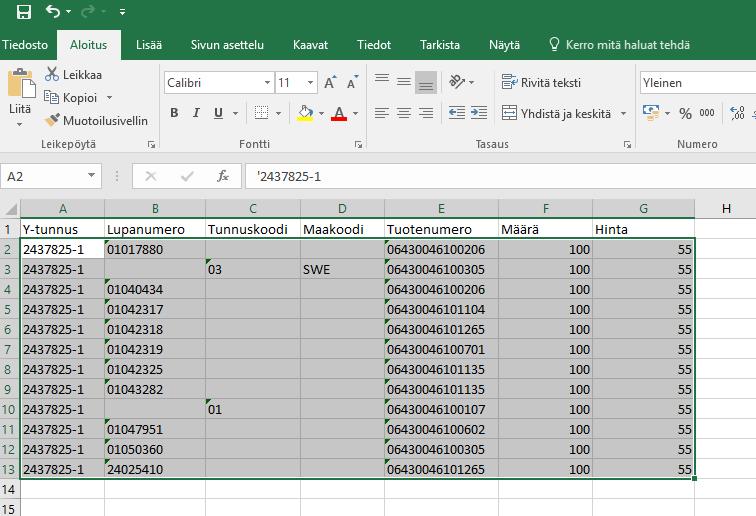
Task: Apply accounting currency number format
Action: click(x=651, y=113)
